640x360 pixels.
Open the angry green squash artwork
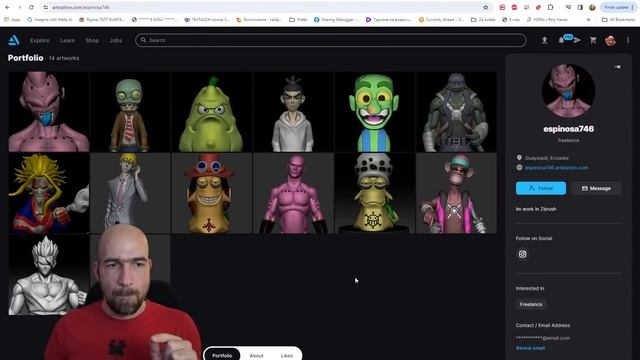pos(211,112)
